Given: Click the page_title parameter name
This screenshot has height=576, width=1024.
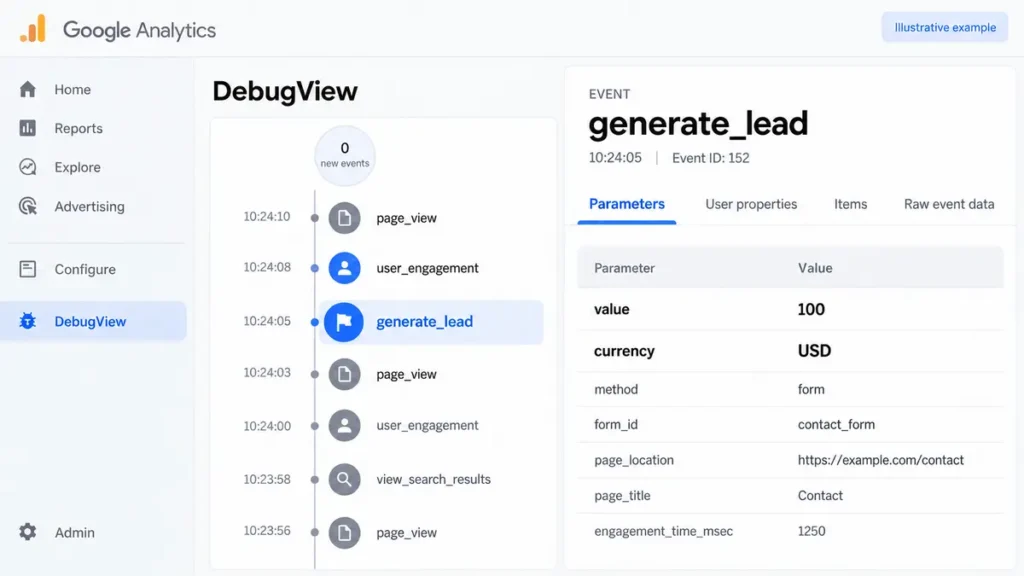Looking at the screenshot, I should coord(622,496).
